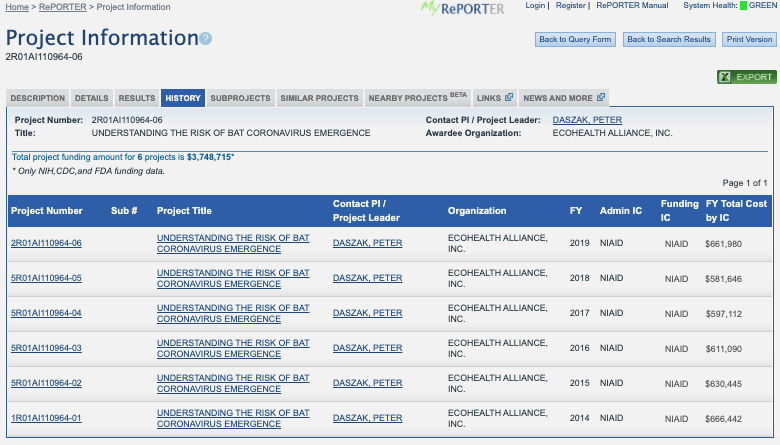Click DASZAK, PETER in the 2019 row

pos(368,243)
